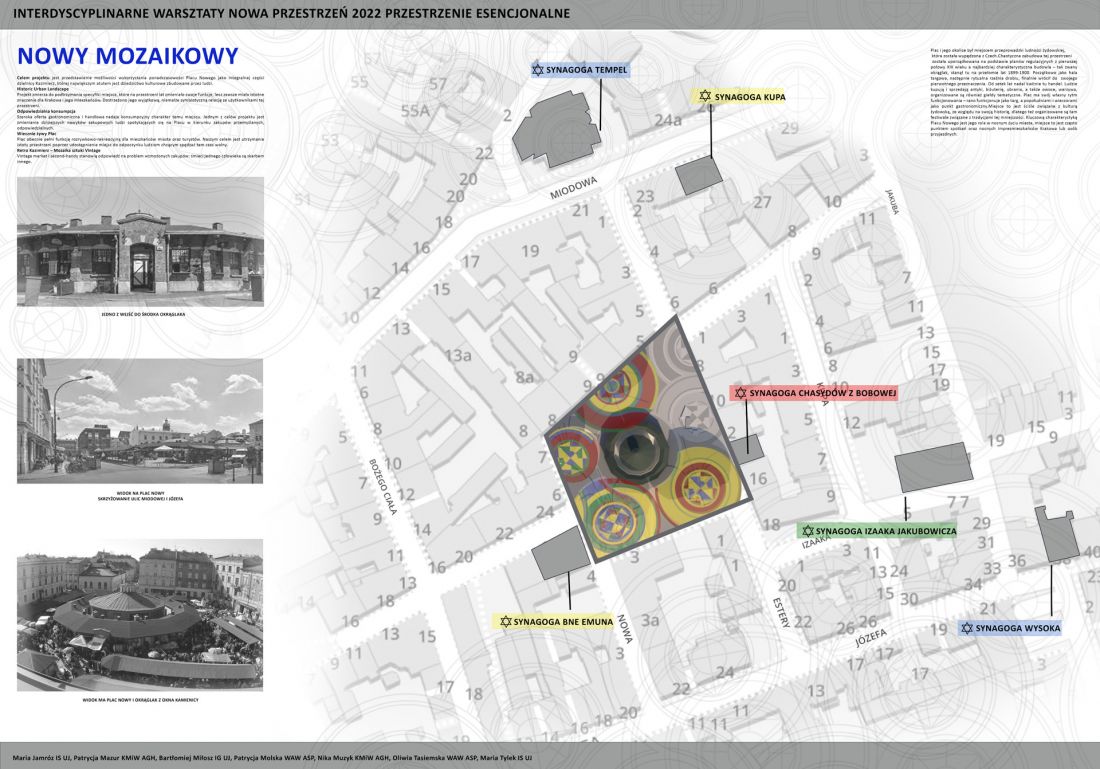Select caption WIDOK NA PLAC NOWY I OKRĄGLAK

pos(140,700)
